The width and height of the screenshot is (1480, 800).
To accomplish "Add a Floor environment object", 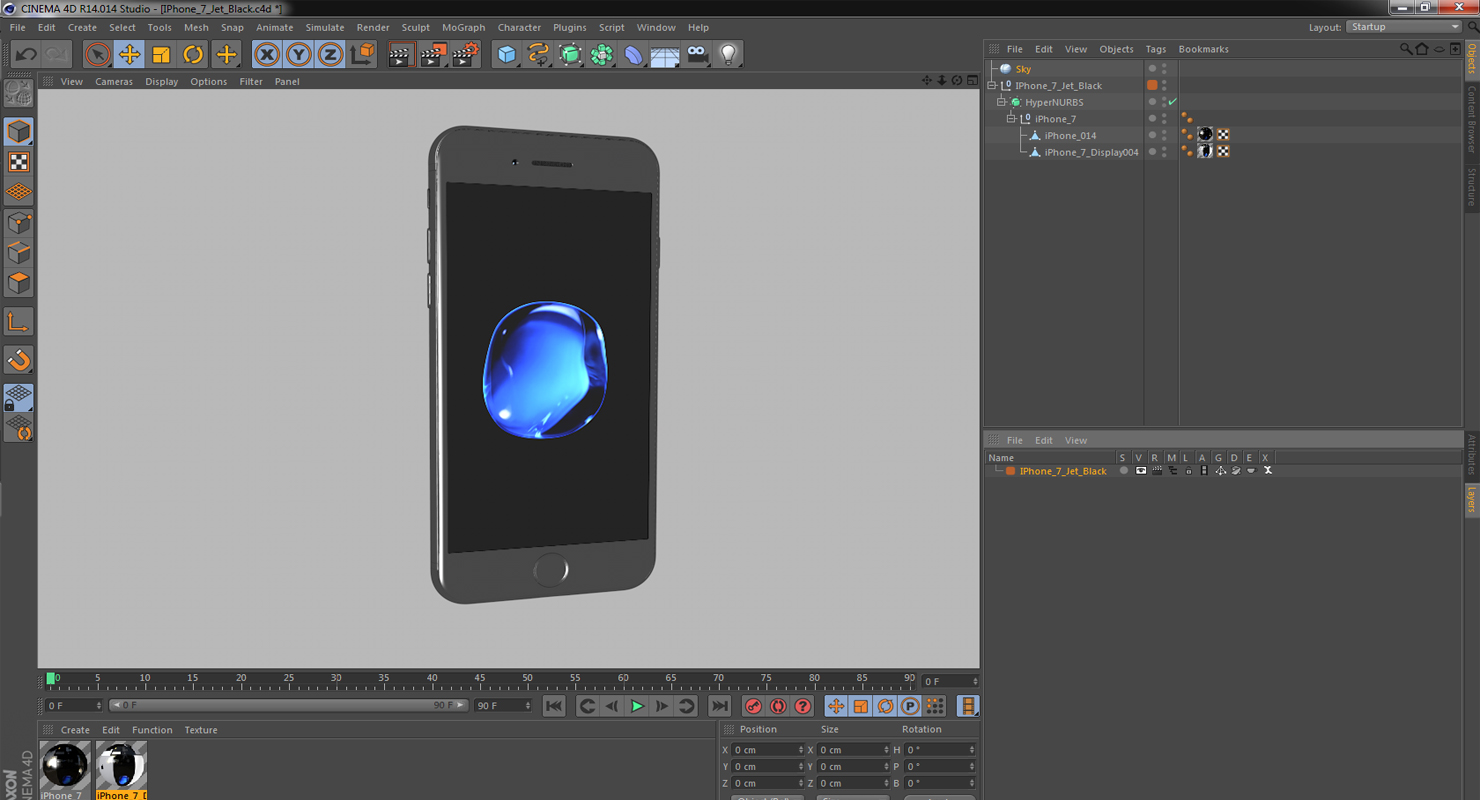I will click(665, 55).
